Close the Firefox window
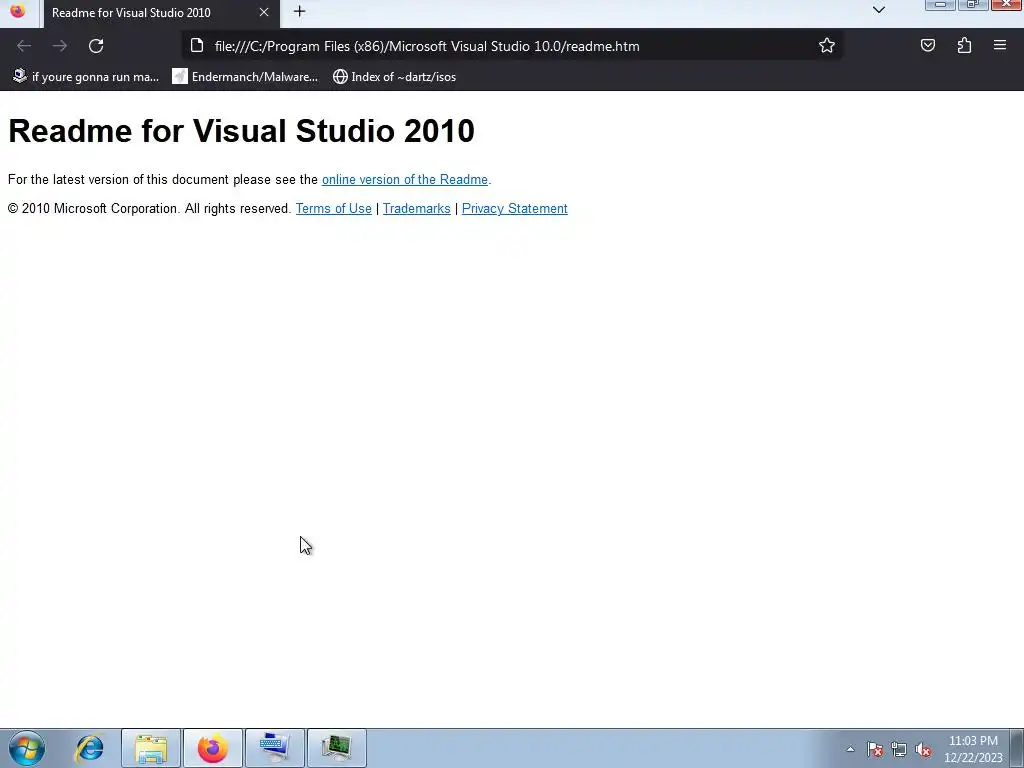Viewport: 1024px width, 768px height. pyautogui.click(x=1007, y=5)
